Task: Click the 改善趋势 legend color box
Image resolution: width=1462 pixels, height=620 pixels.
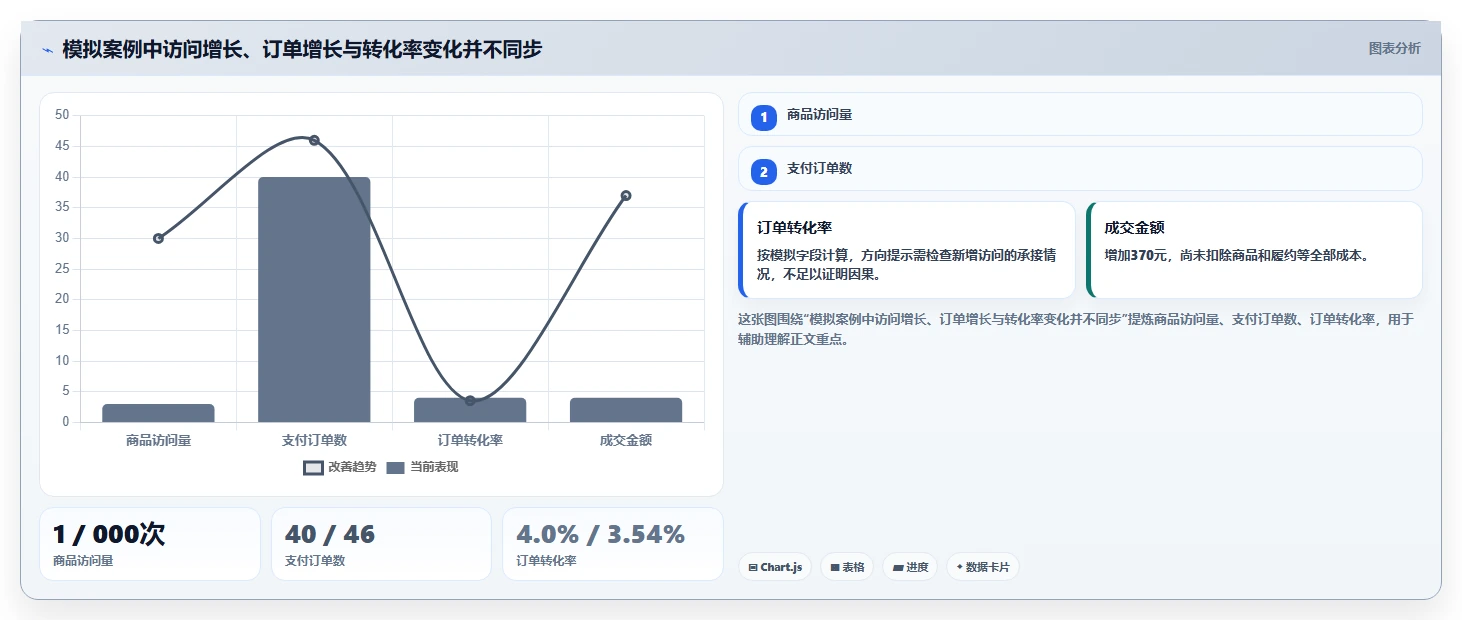Action: click(313, 467)
